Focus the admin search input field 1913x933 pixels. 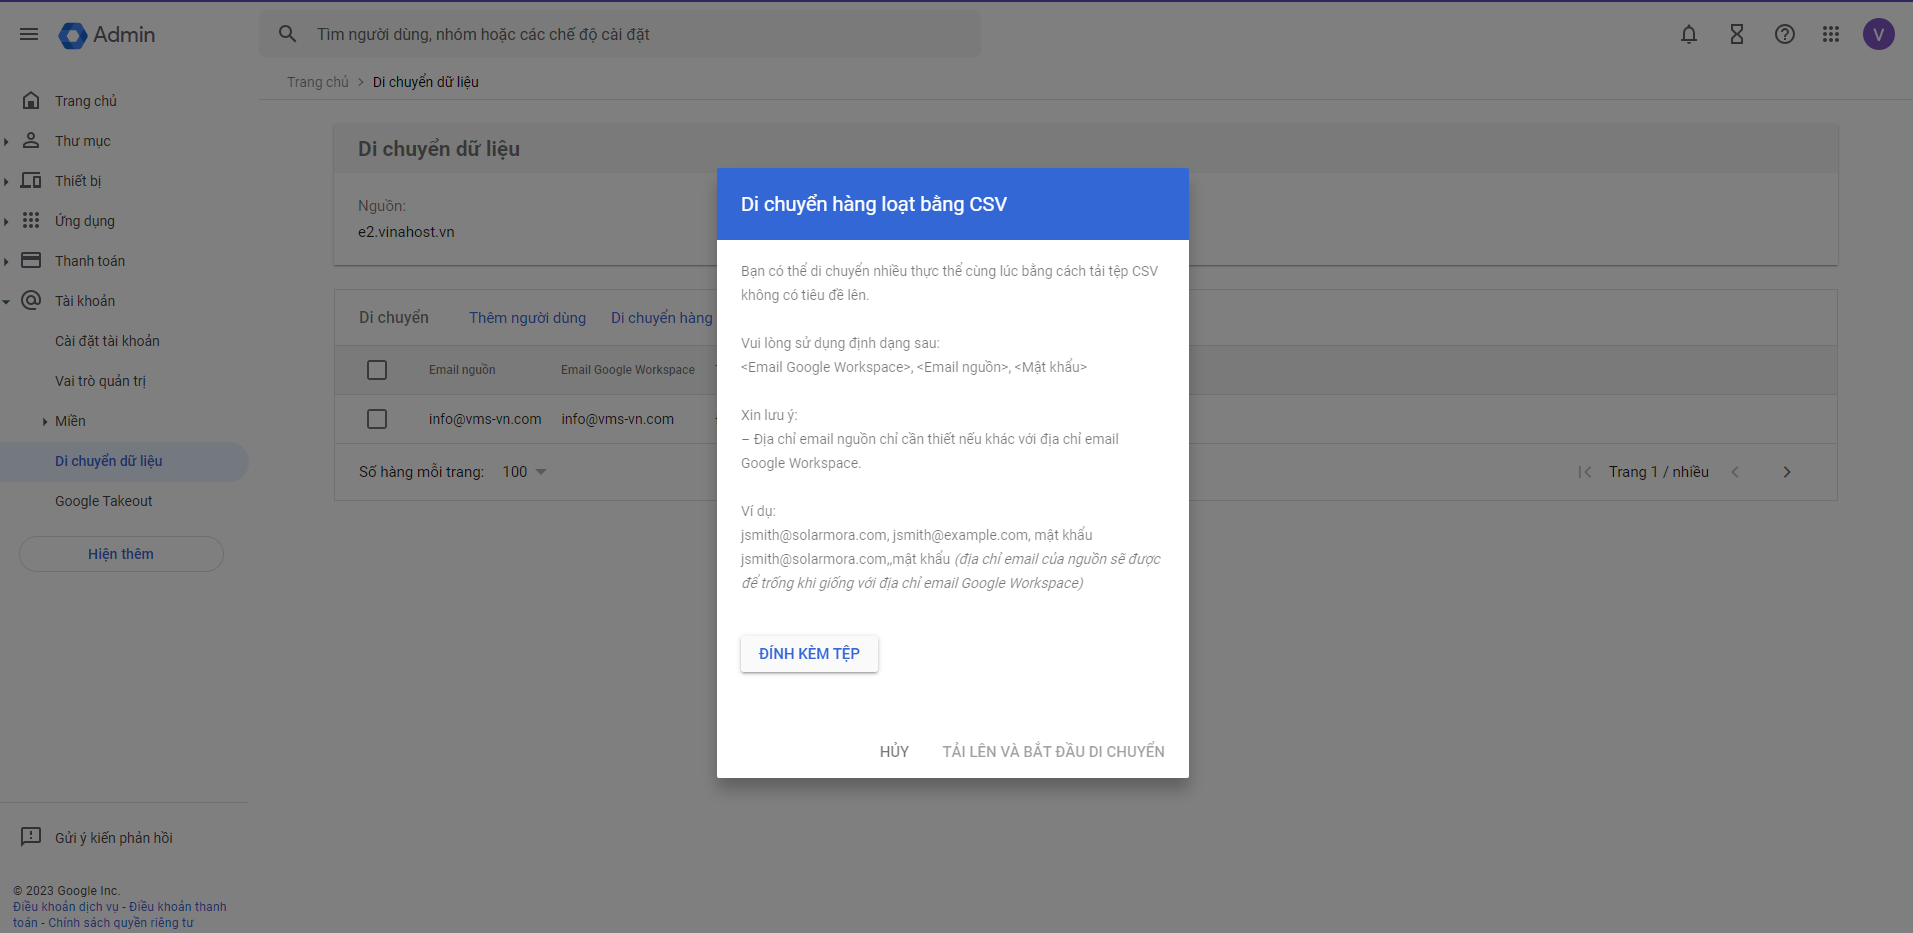tap(640, 35)
